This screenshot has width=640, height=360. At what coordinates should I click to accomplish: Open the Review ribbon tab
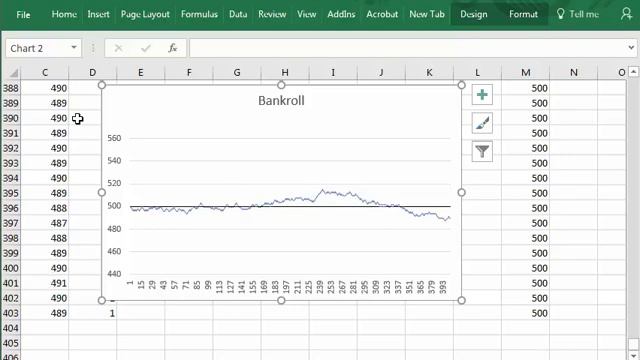click(272, 14)
